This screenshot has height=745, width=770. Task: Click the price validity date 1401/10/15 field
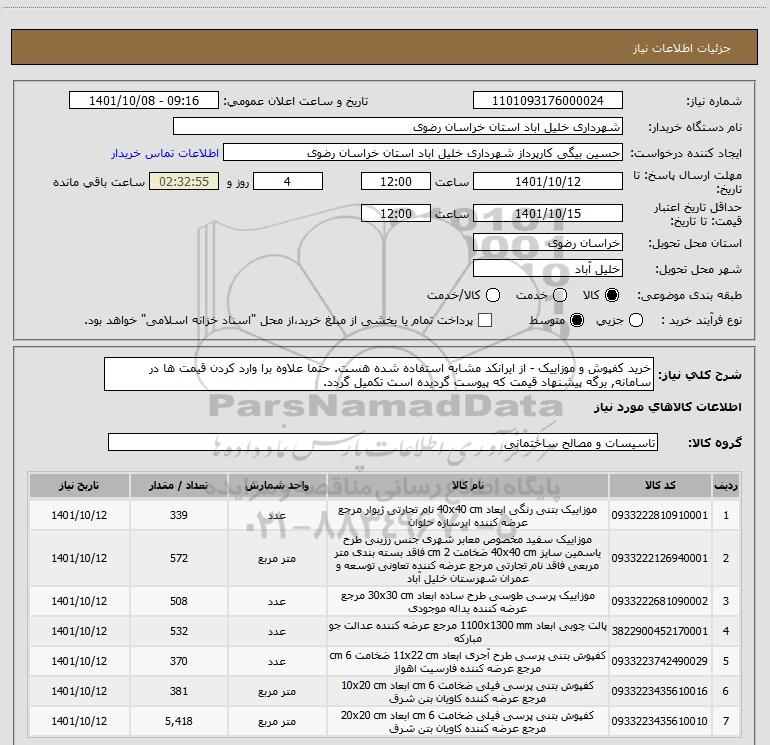tap(548, 214)
